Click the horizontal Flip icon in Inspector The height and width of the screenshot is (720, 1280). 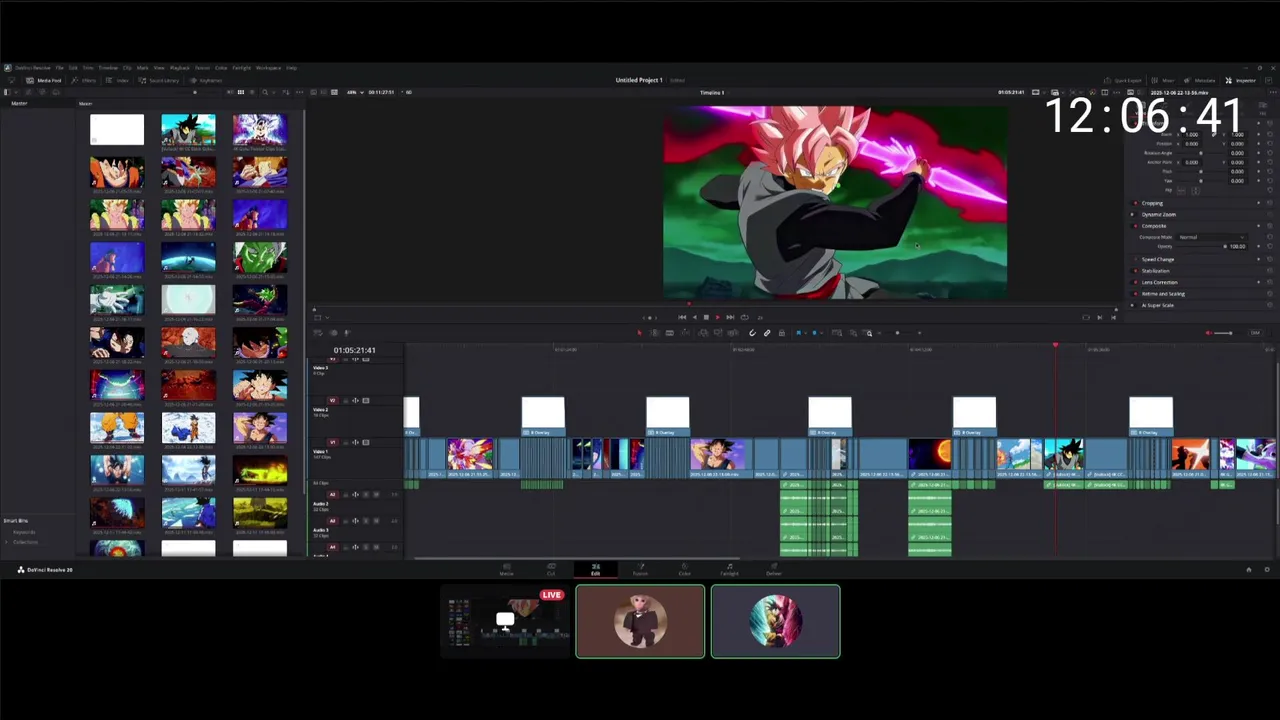point(1181,191)
